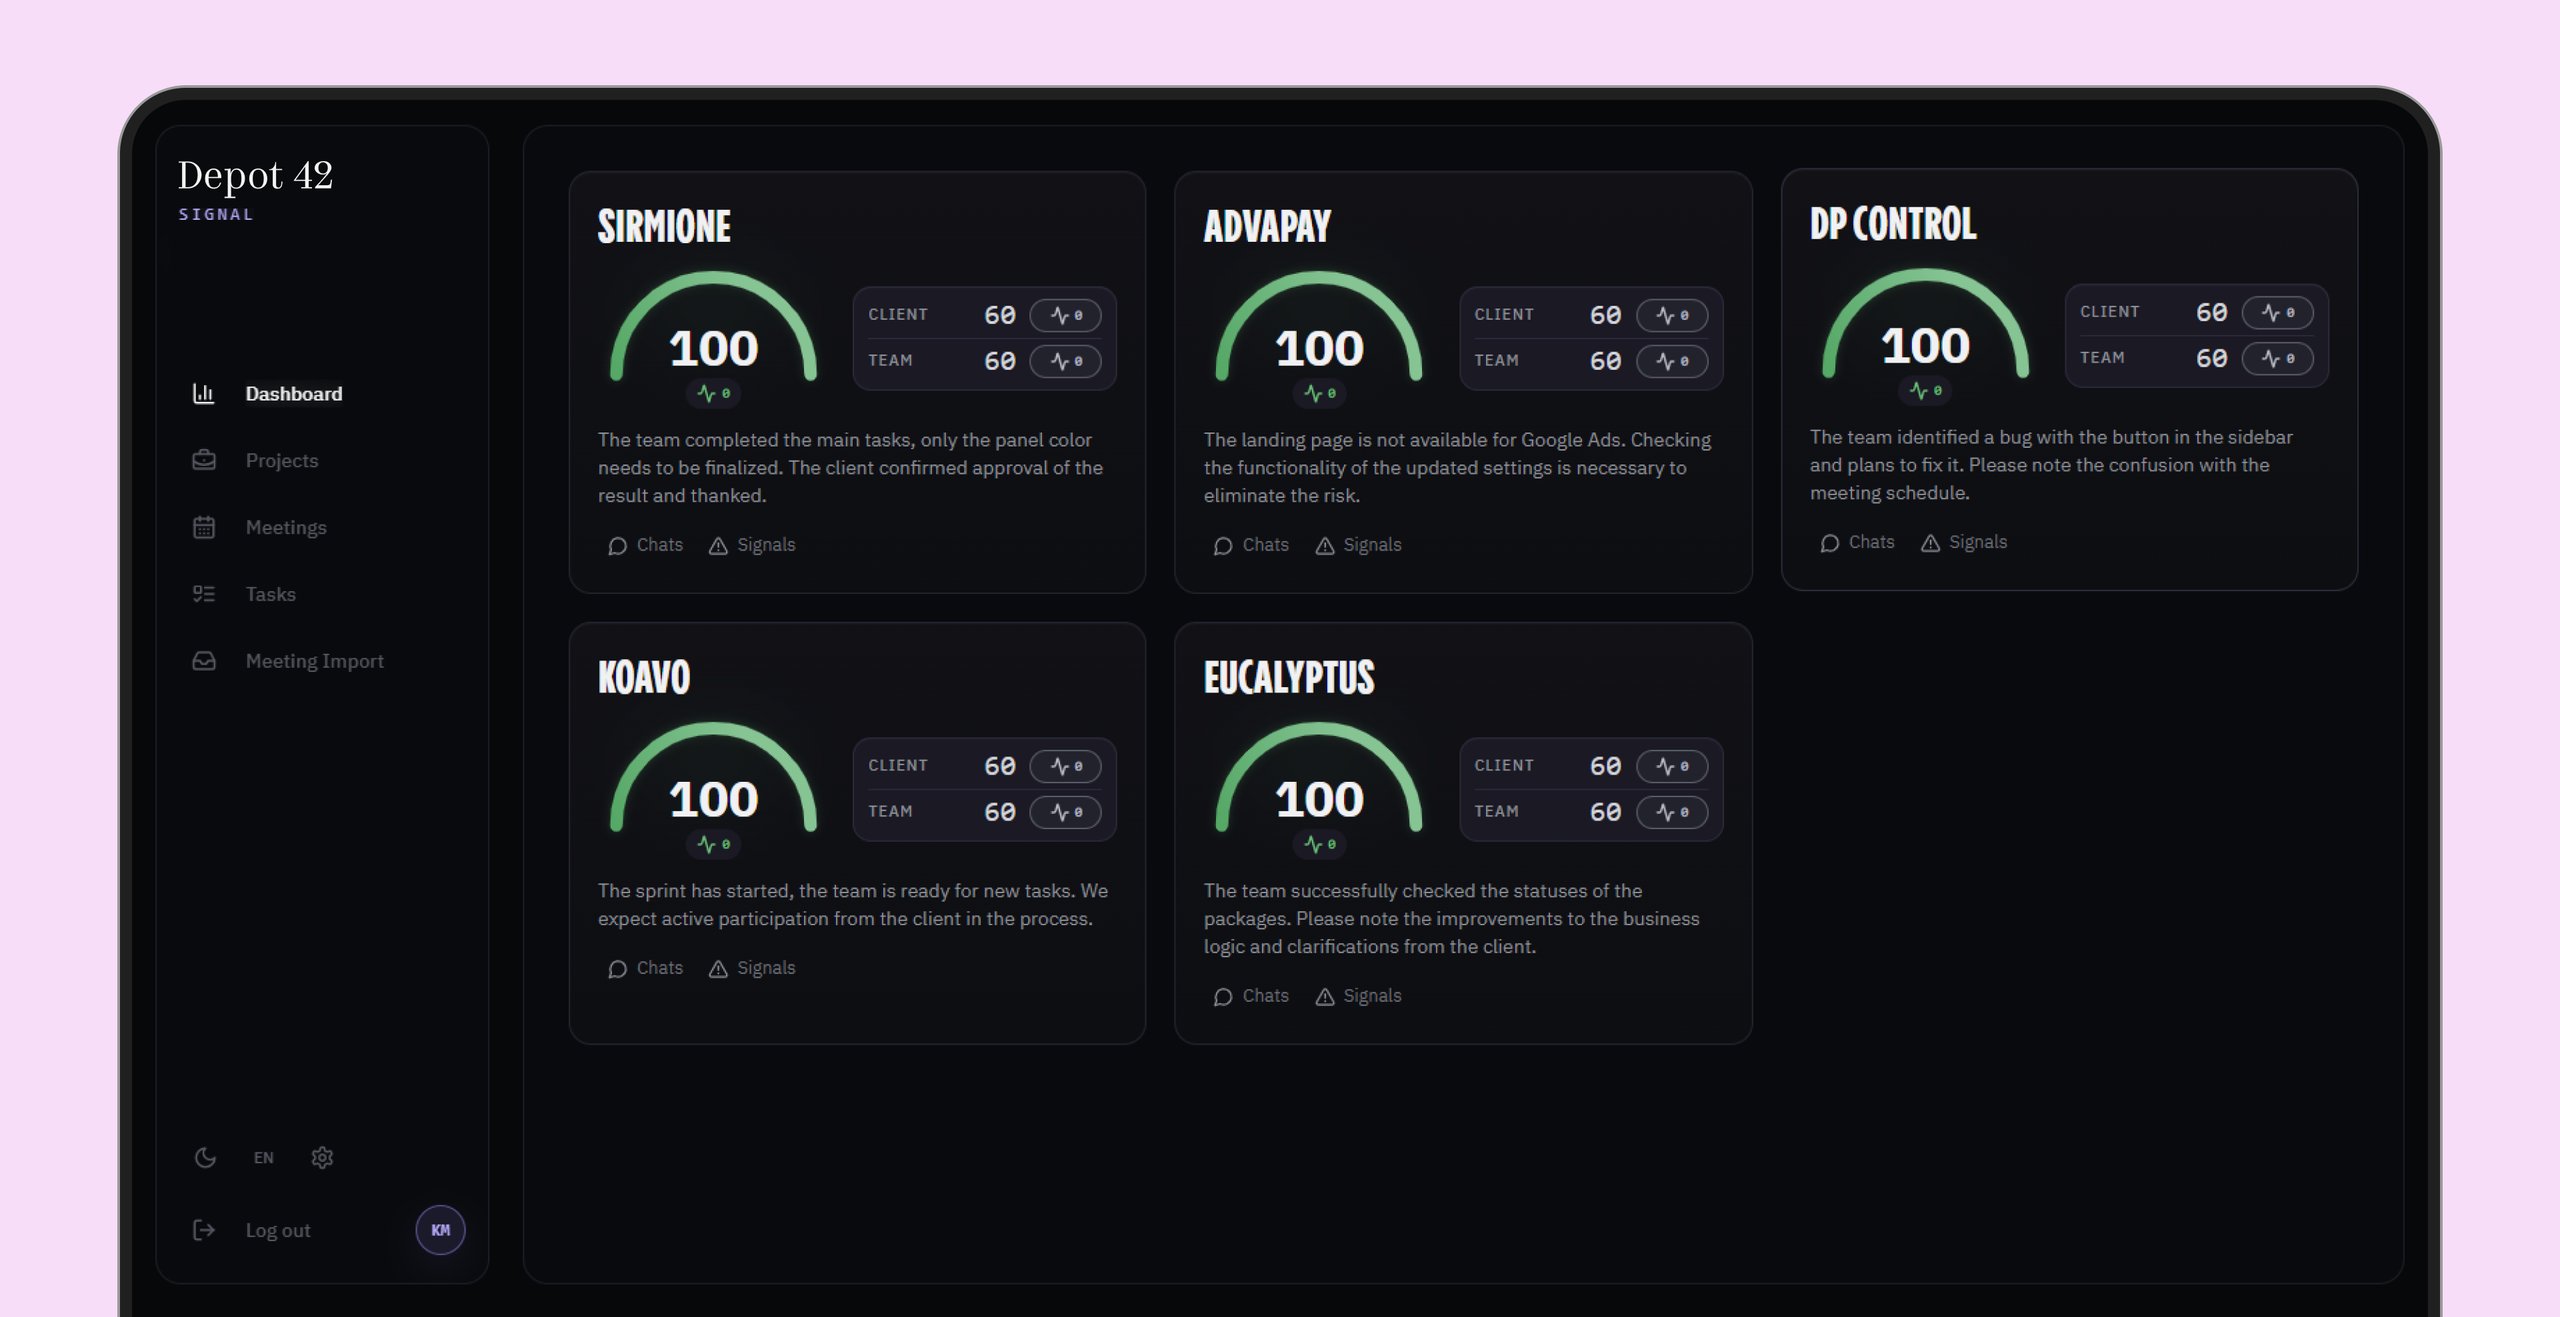Click Eucalyptus team pulse trend badge
2560x1317 pixels.
[x=1672, y=813]
